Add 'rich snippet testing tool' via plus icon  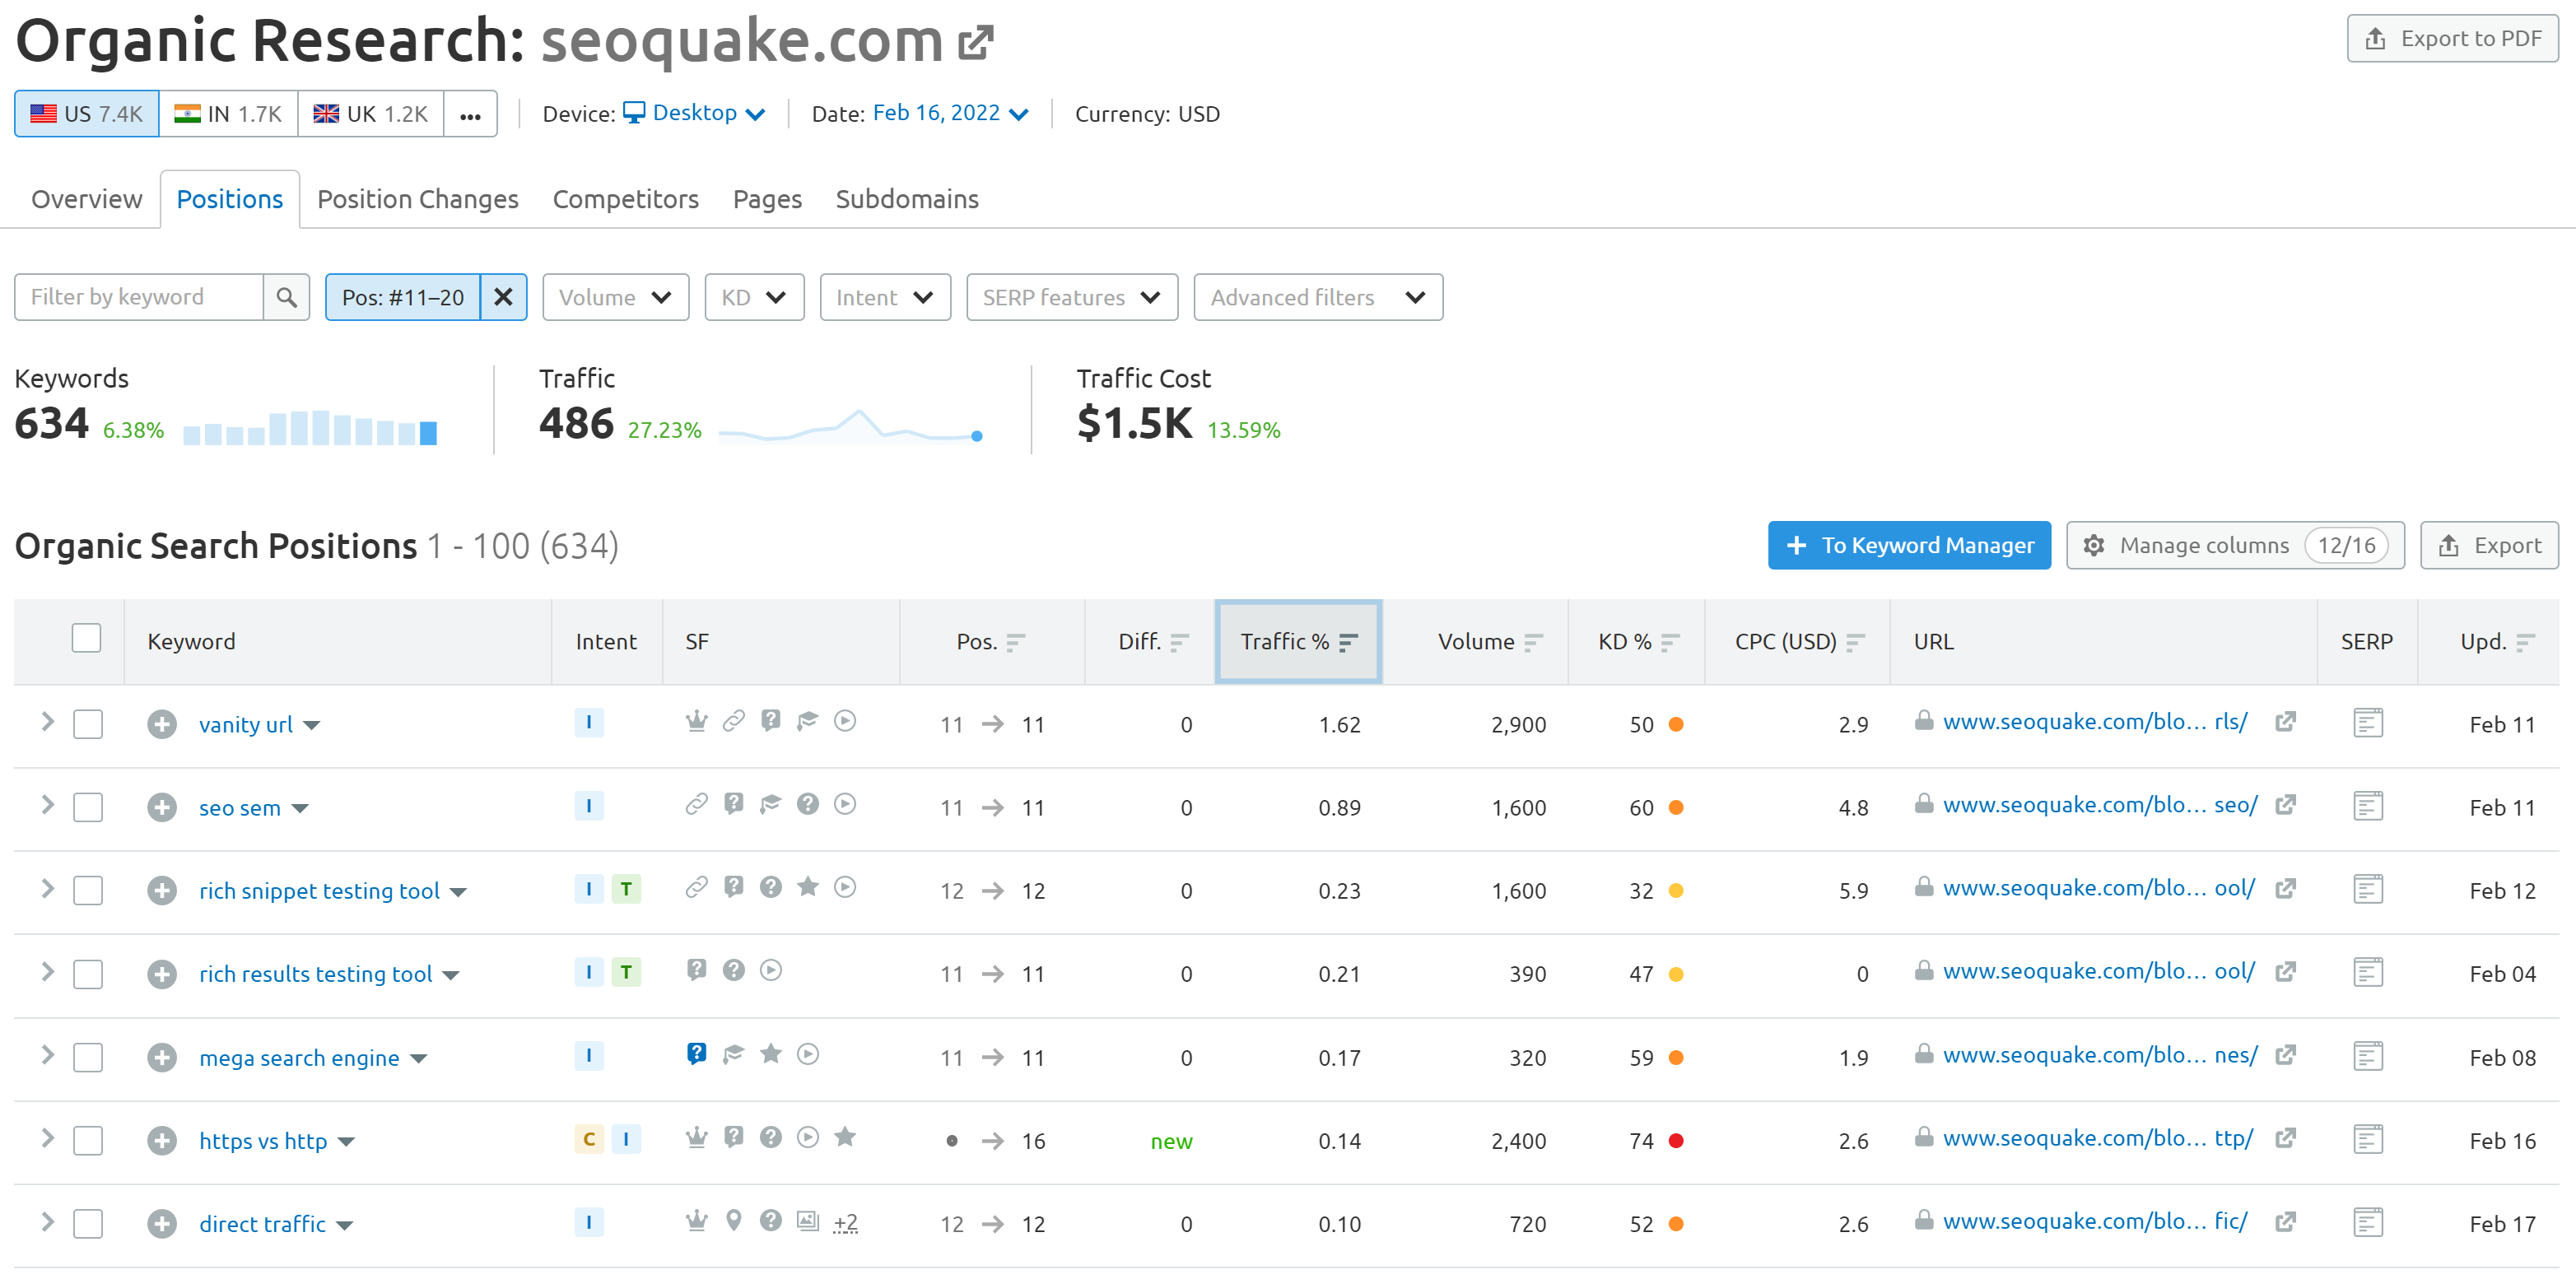pyautogui.click(x=161, y=890)
